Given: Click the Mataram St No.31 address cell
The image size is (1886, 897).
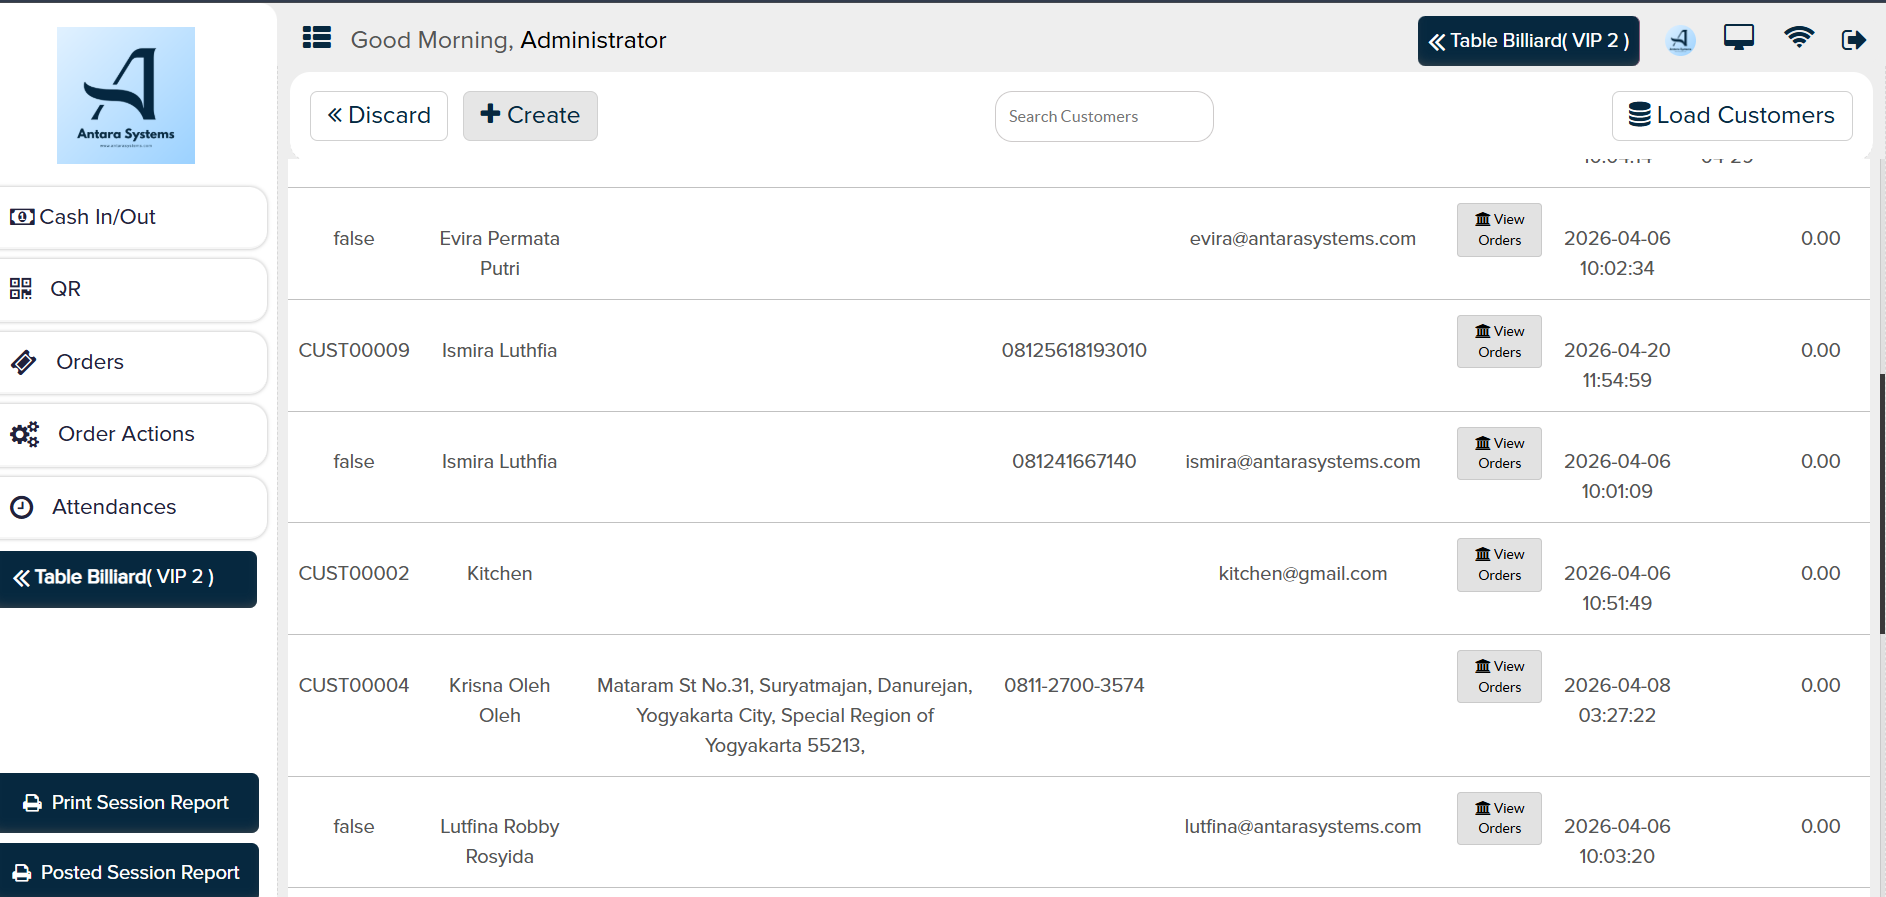Looking at the screenshot, I should (x=785, y=716).
